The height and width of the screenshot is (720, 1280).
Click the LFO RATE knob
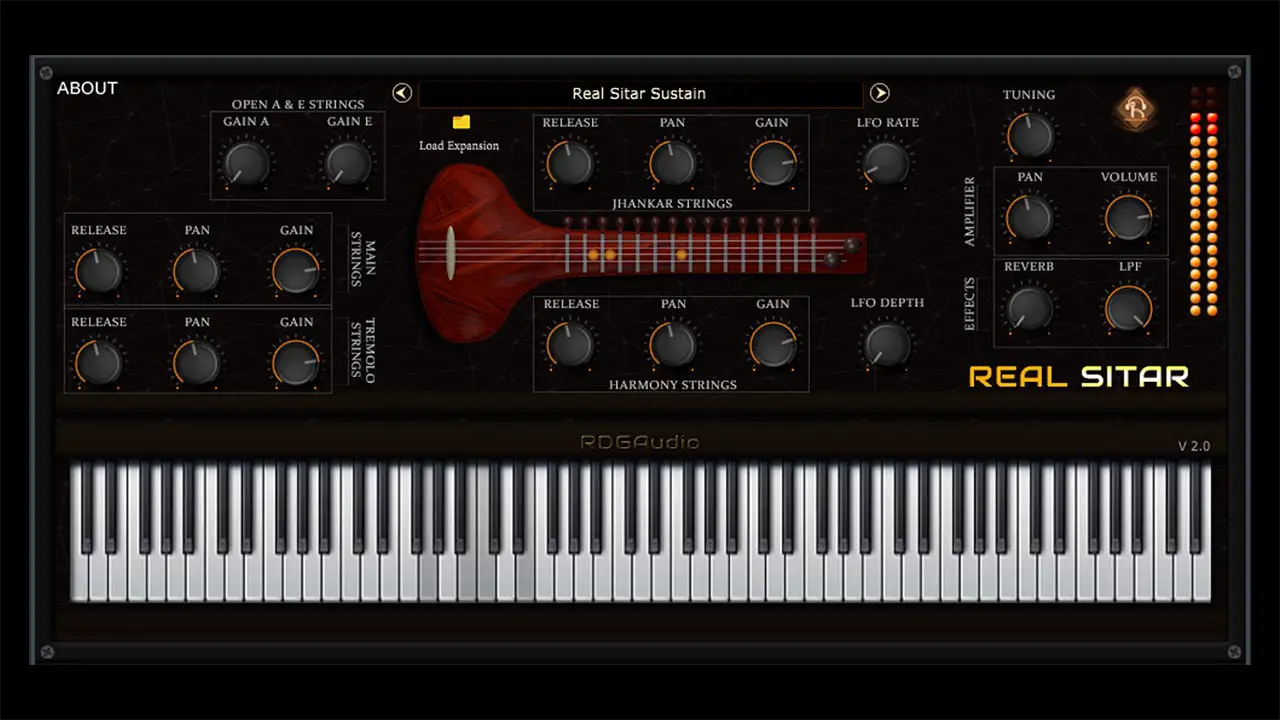[x=887, y=163]
